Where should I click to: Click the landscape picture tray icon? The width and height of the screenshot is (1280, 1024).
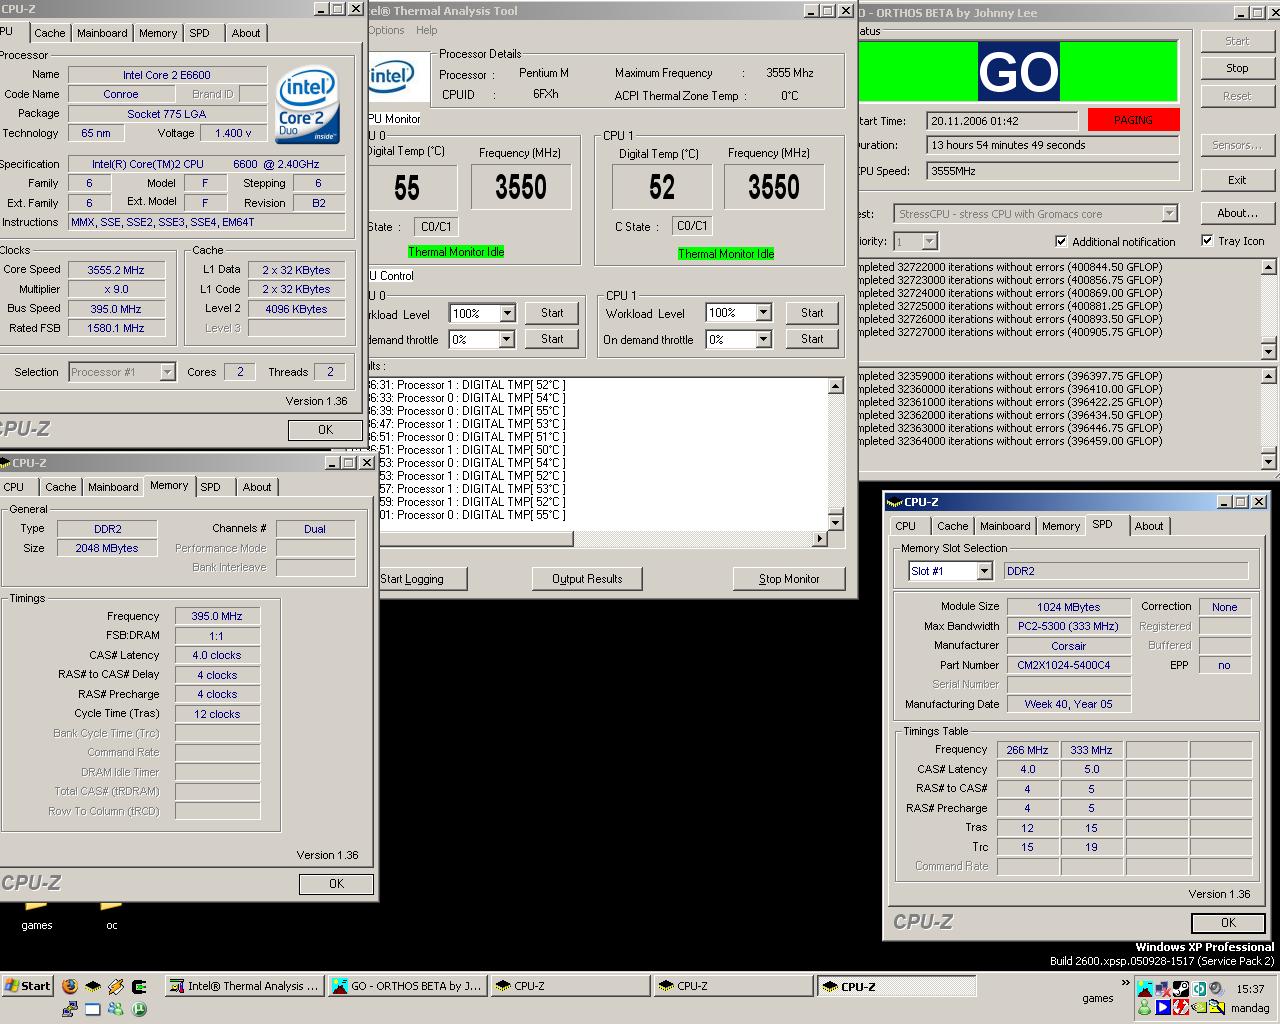(x=1145, y=989)
